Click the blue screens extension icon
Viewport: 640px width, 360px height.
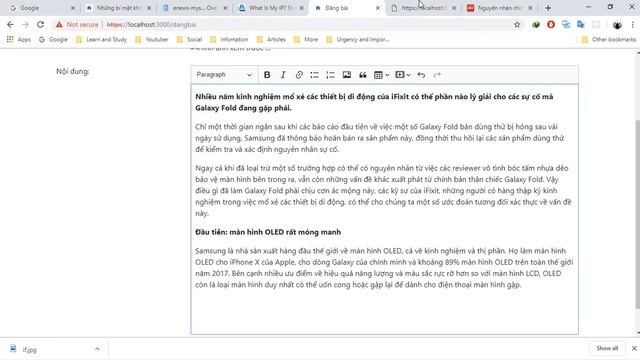566,24
